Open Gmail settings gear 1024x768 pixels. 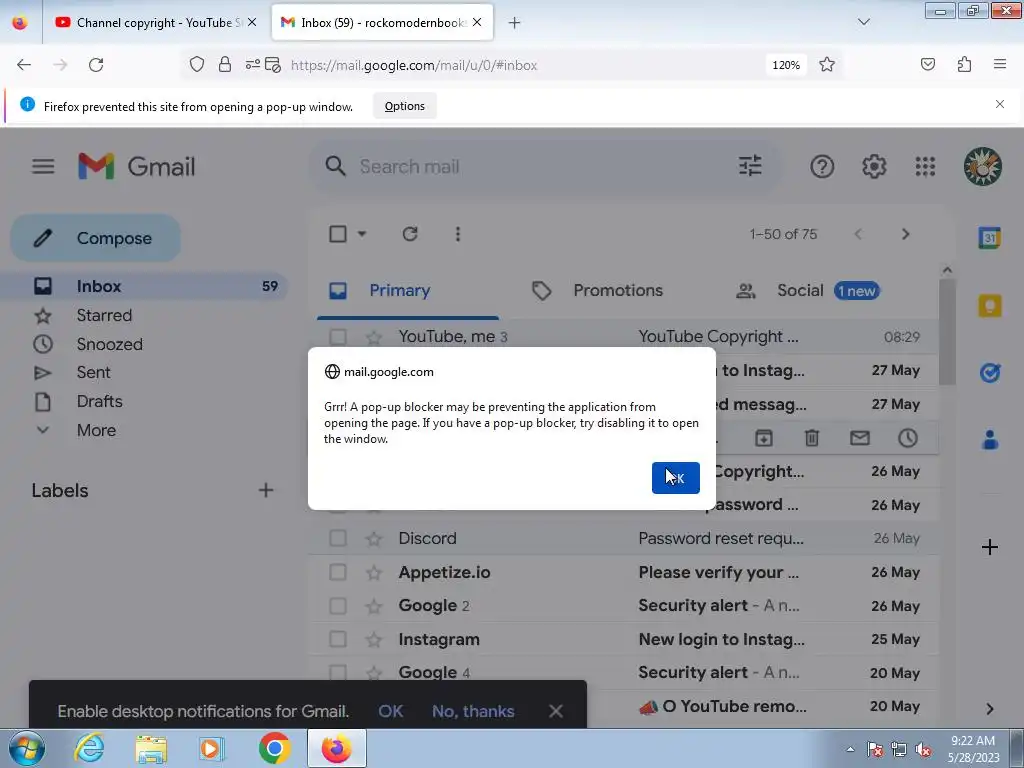874,167
